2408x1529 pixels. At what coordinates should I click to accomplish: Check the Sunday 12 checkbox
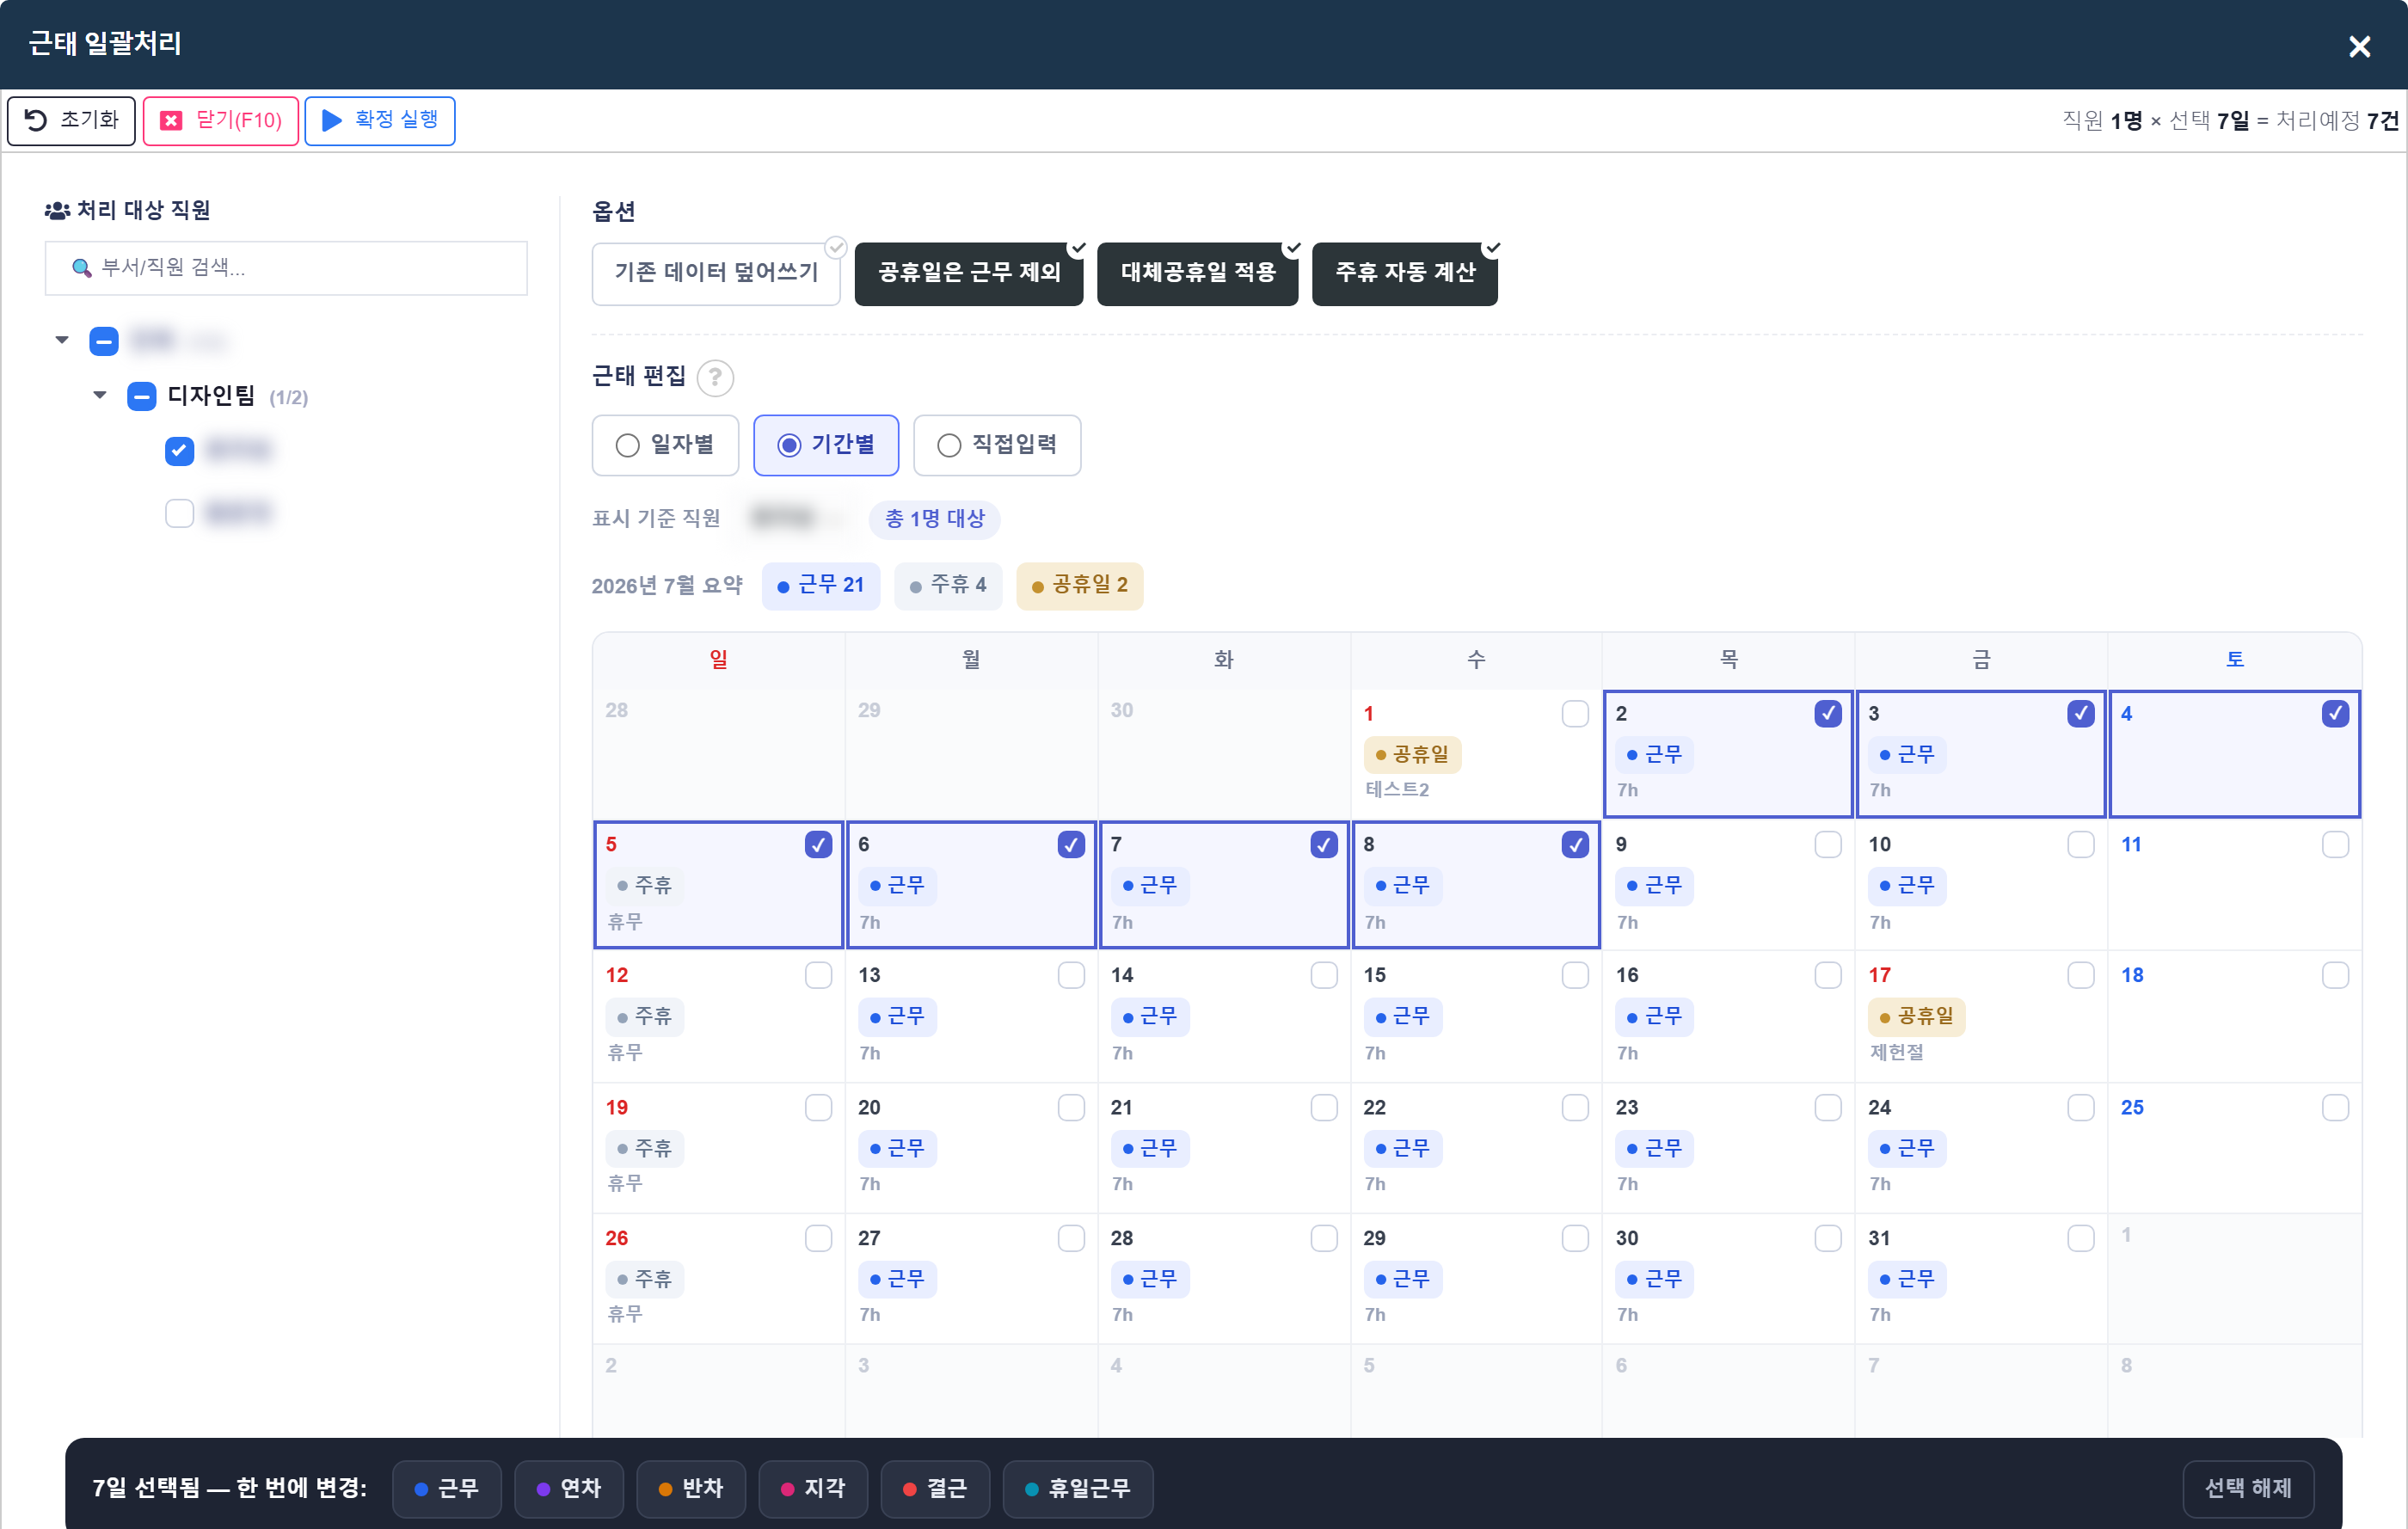[818, 976]
